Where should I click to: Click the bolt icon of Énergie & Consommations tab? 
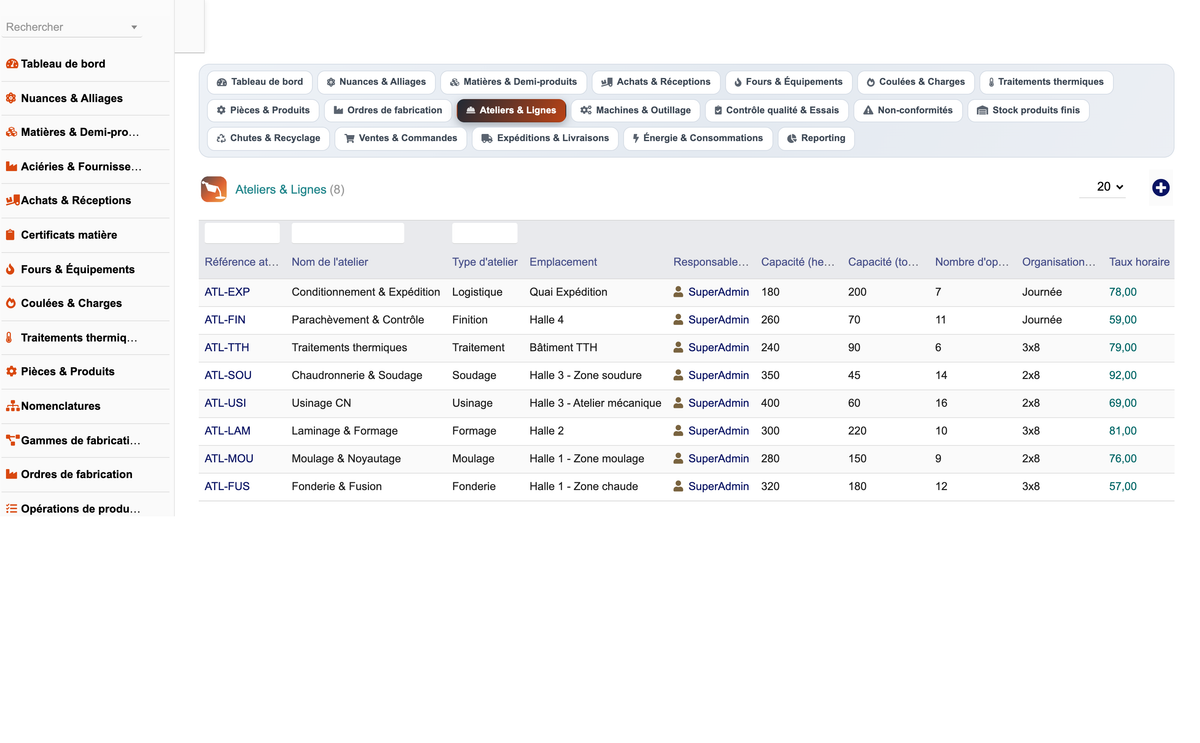point(636,138)
